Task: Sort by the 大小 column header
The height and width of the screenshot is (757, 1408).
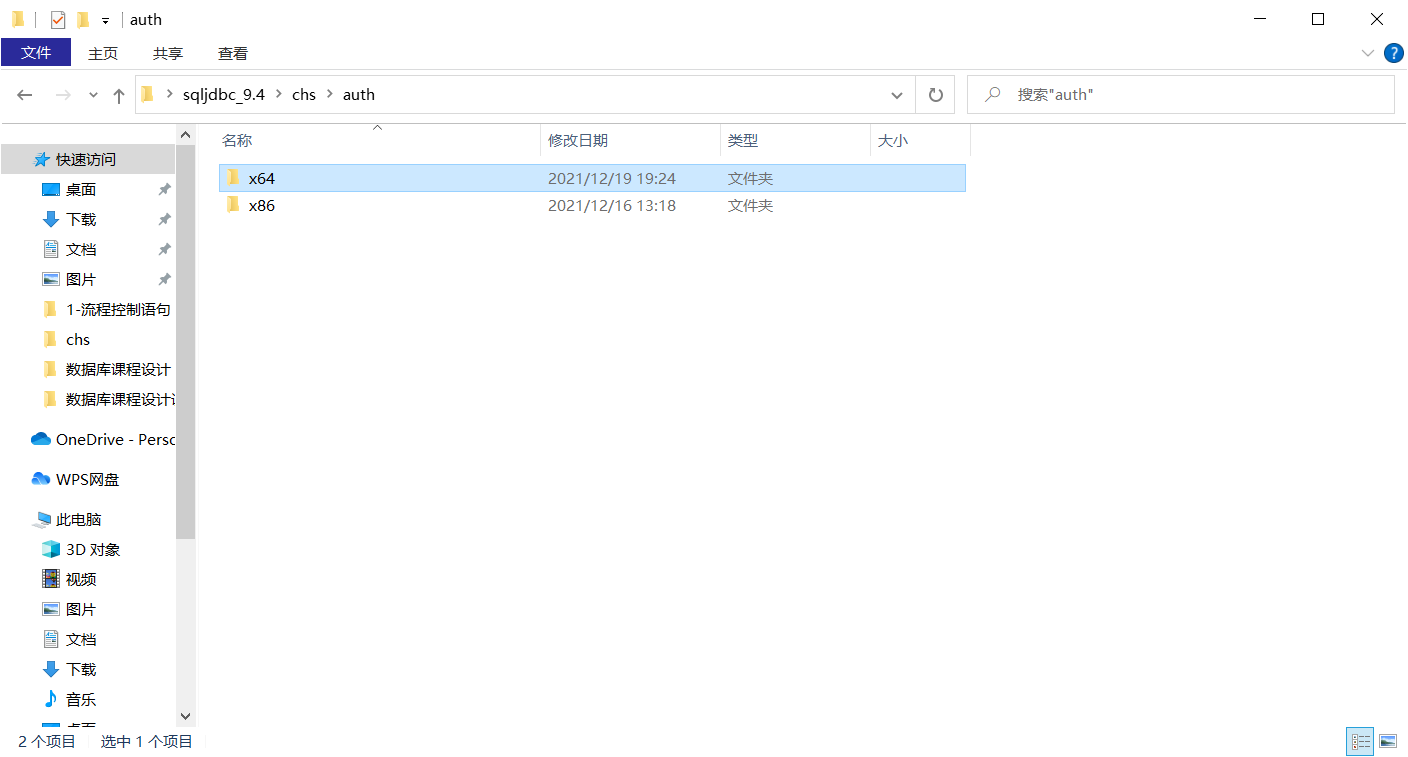Action: point(921,141)
